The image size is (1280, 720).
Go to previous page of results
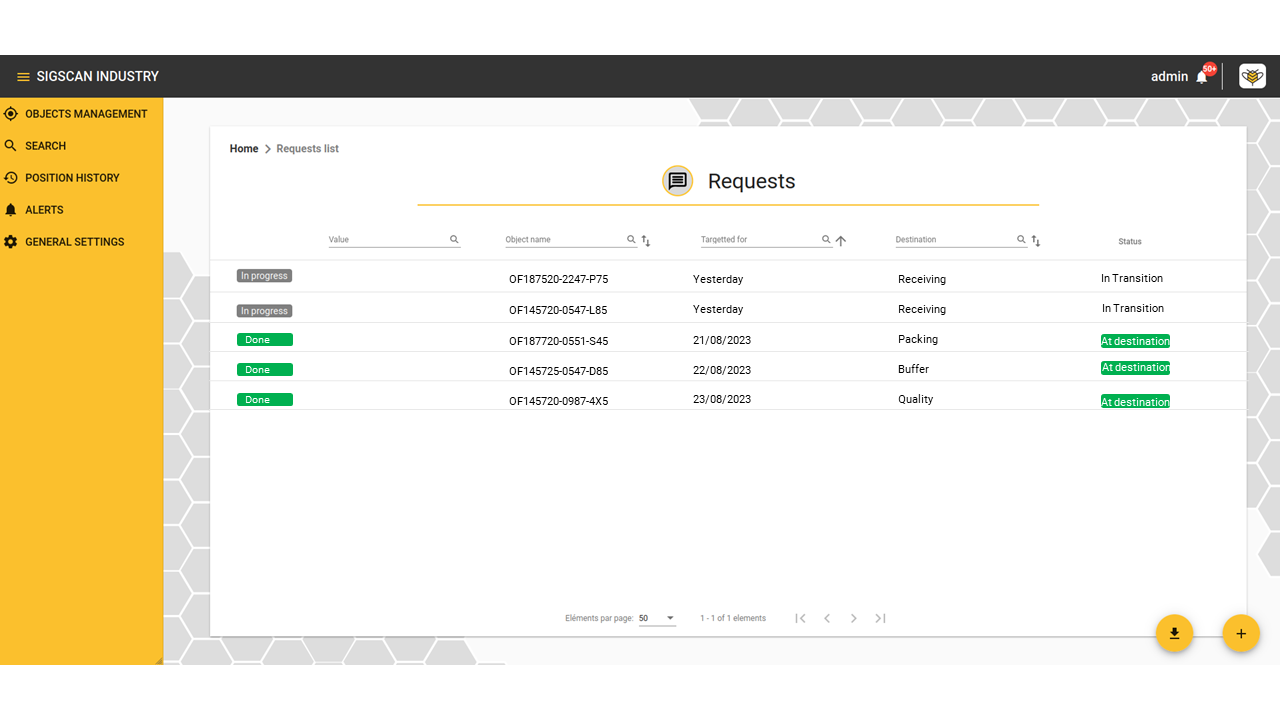(x=827, y=618)
